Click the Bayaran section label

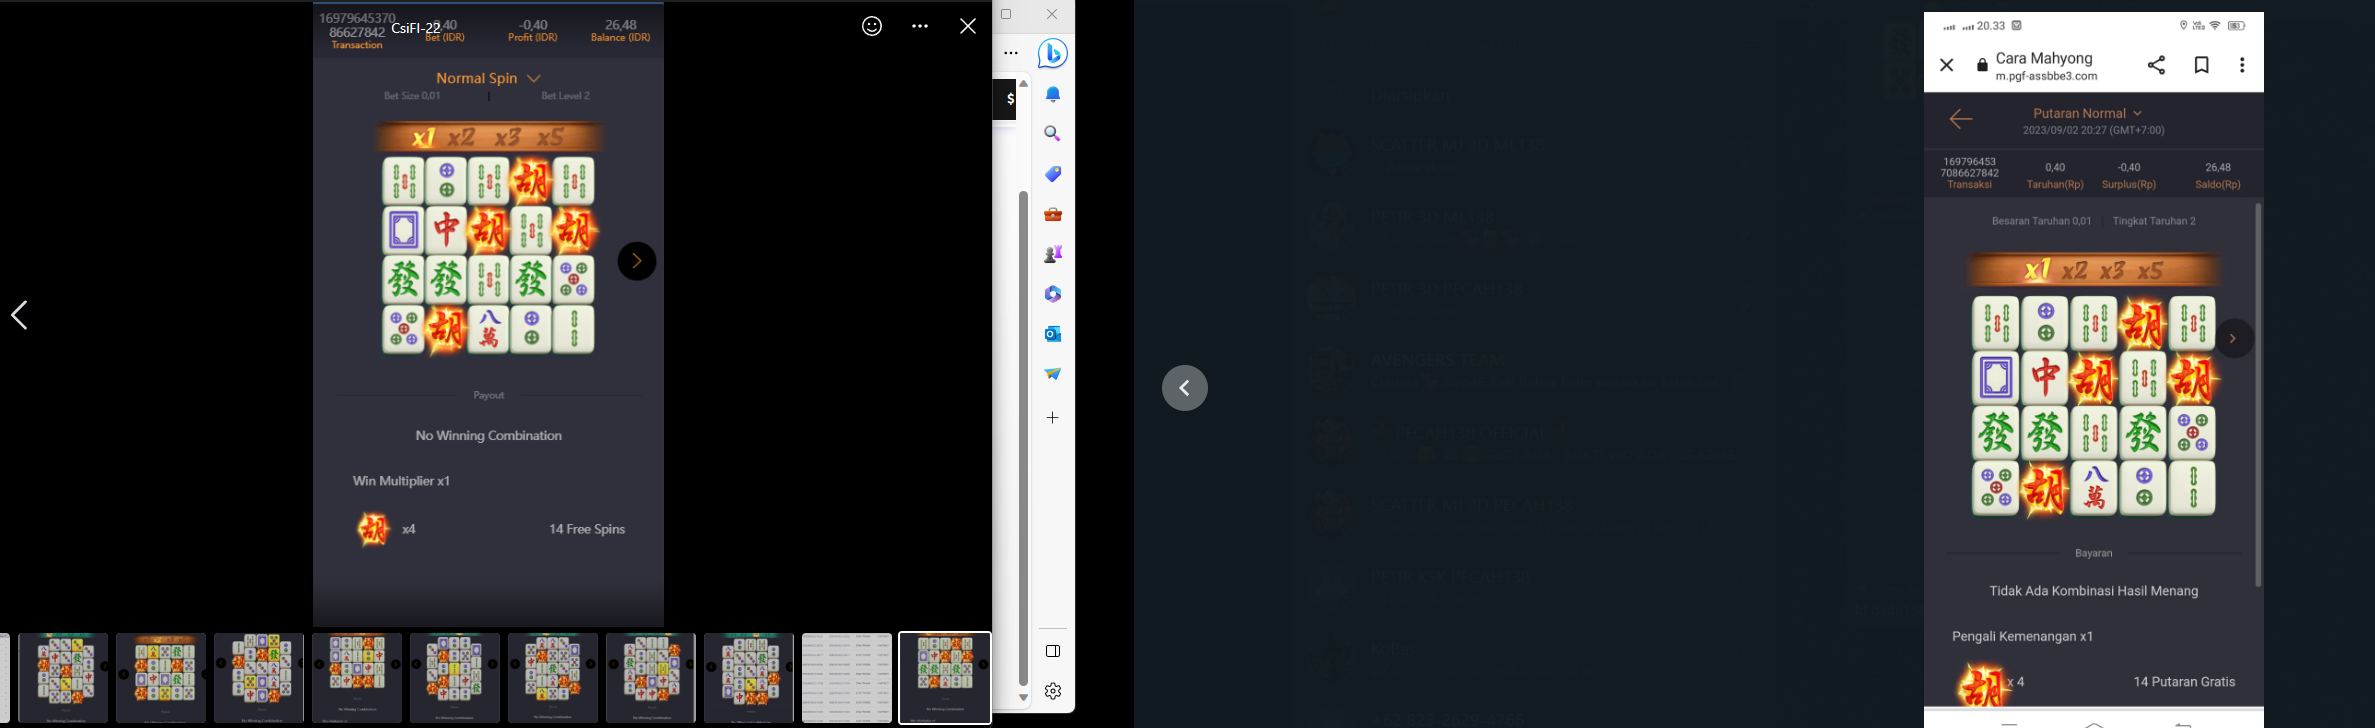2093,553
